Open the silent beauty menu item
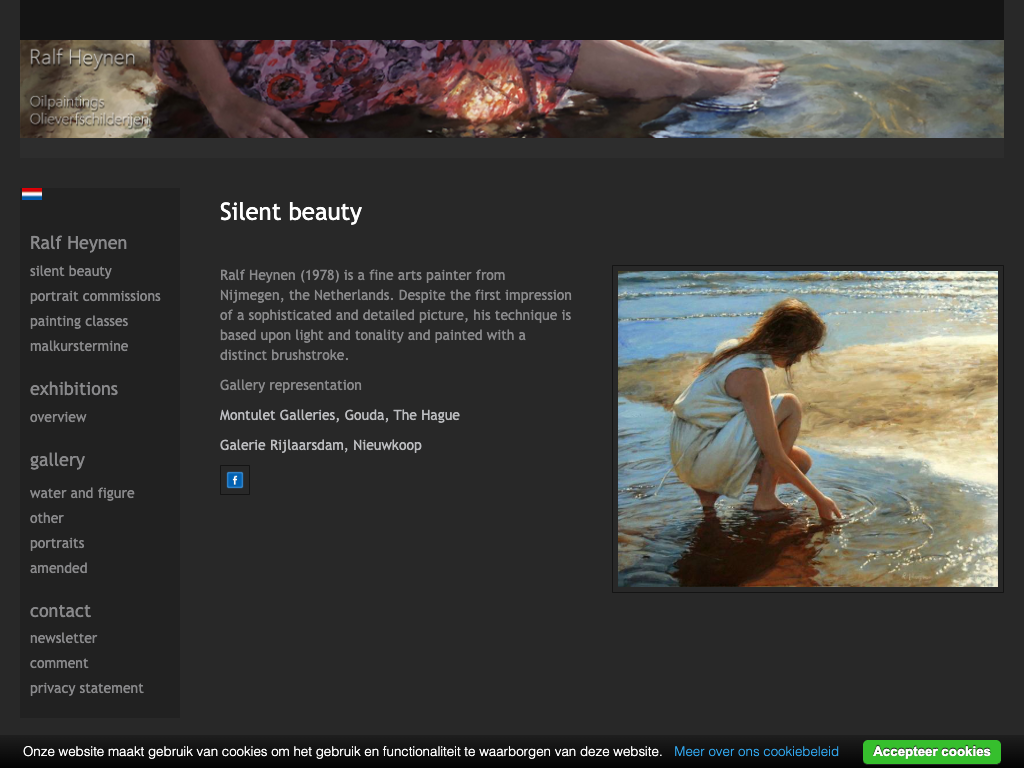The width and height of the screenshot is (1024, 768). tap(71, 271)
